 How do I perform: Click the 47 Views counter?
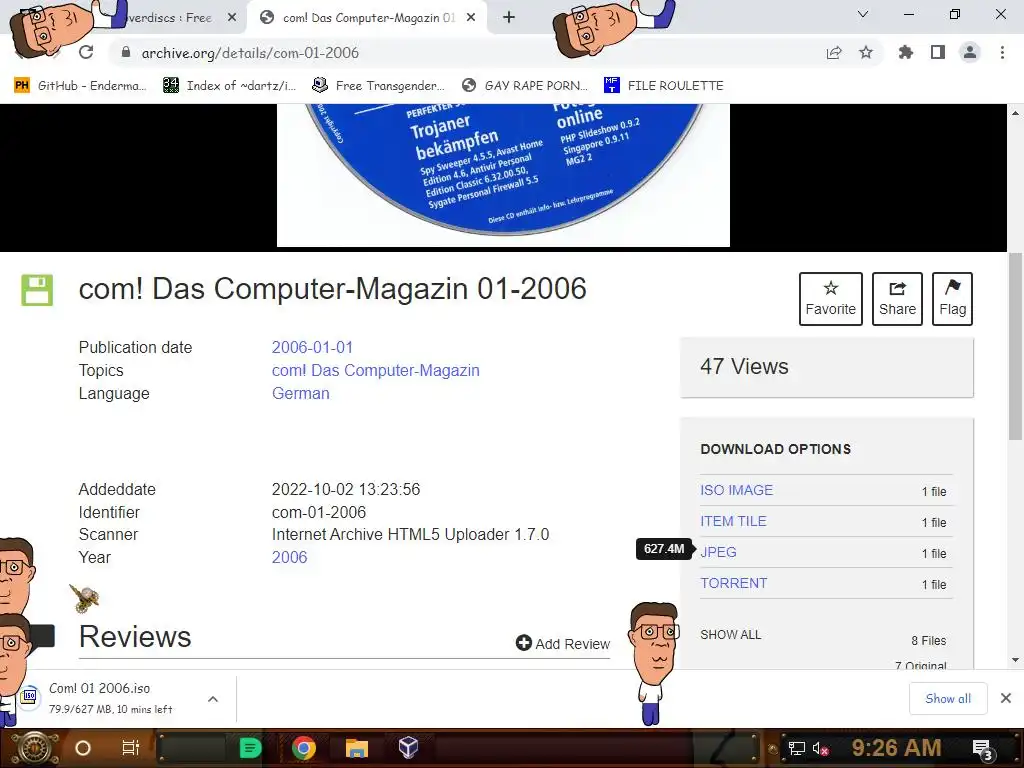click(744, 366)
